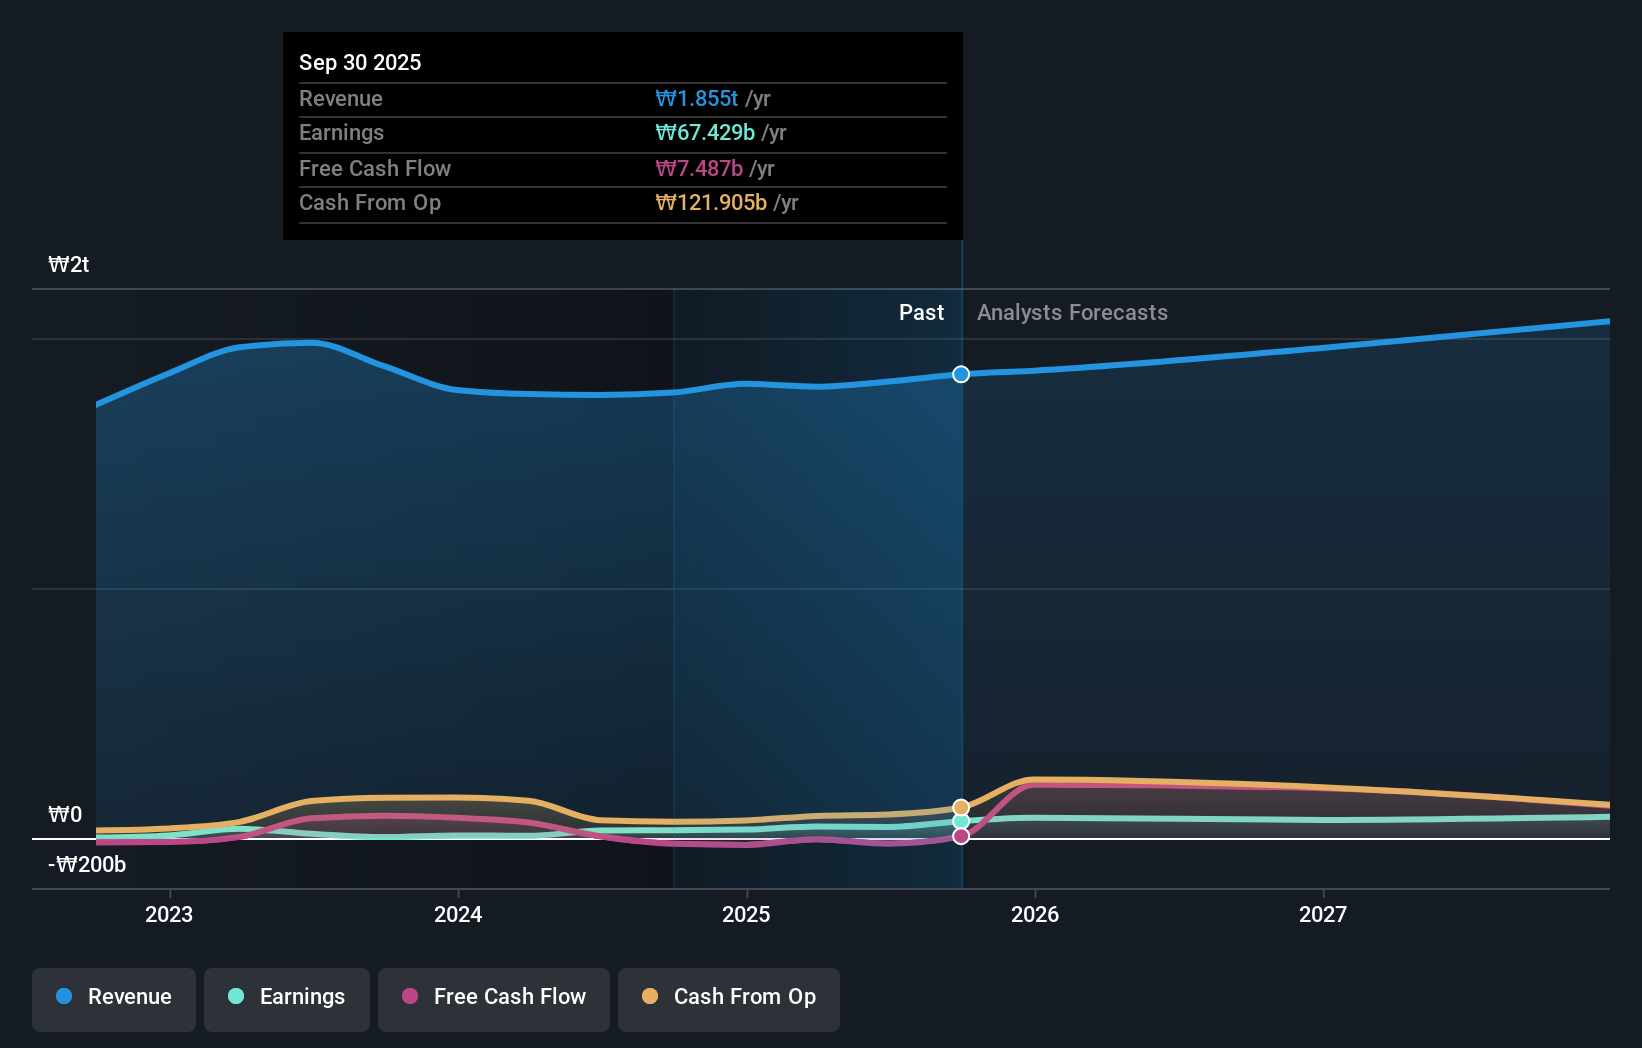
Task: Hide the Free Cash Flow series
Action: coord(493,998)
